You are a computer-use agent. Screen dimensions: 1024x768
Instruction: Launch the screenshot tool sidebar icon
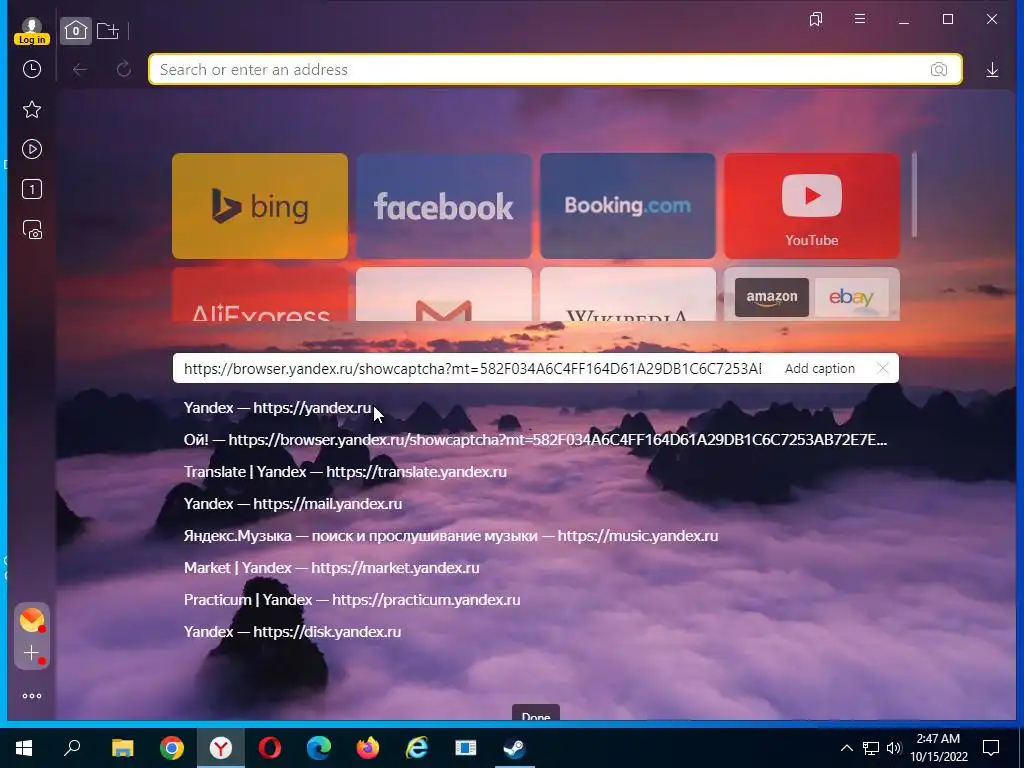(32, 230)
